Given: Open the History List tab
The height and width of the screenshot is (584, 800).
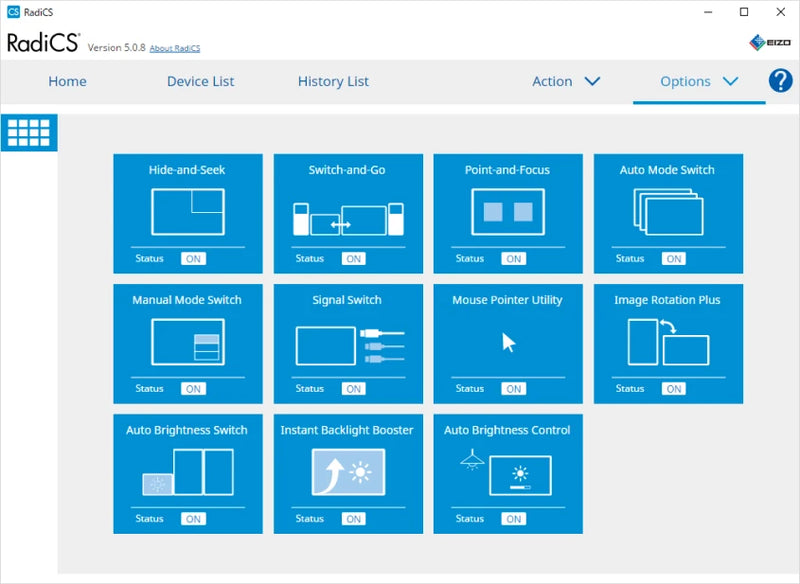Looking at the screenshot, I should pyautogui.click(x=333, y=82).
